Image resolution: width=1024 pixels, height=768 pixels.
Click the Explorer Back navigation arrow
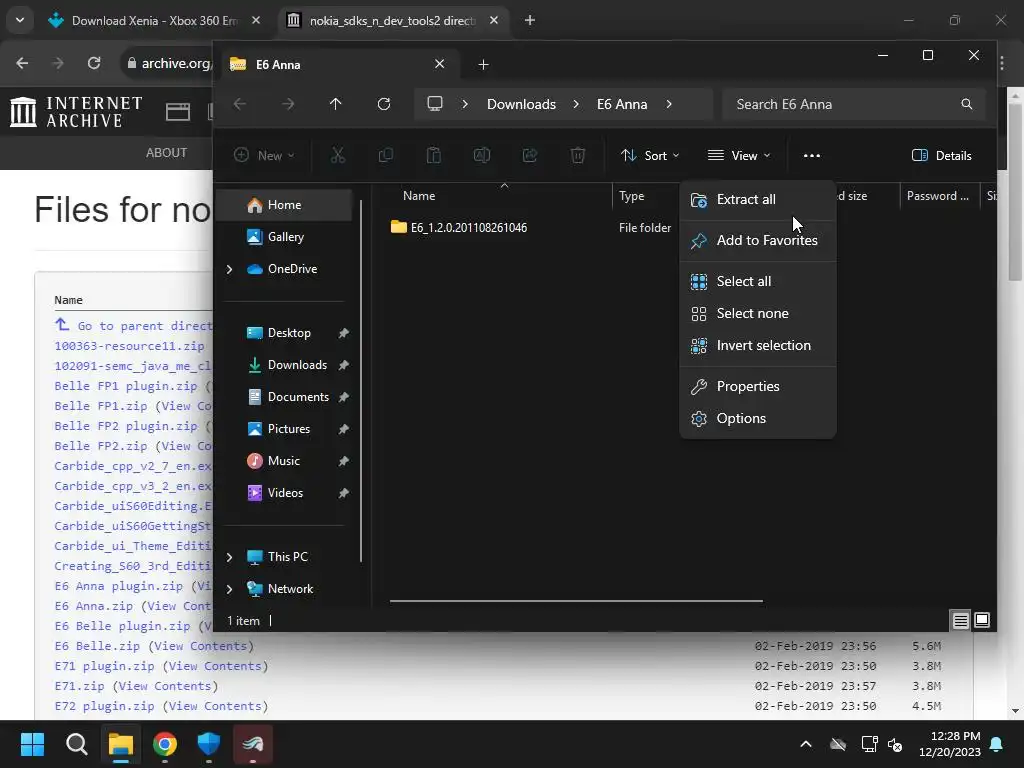click(240, 104)
